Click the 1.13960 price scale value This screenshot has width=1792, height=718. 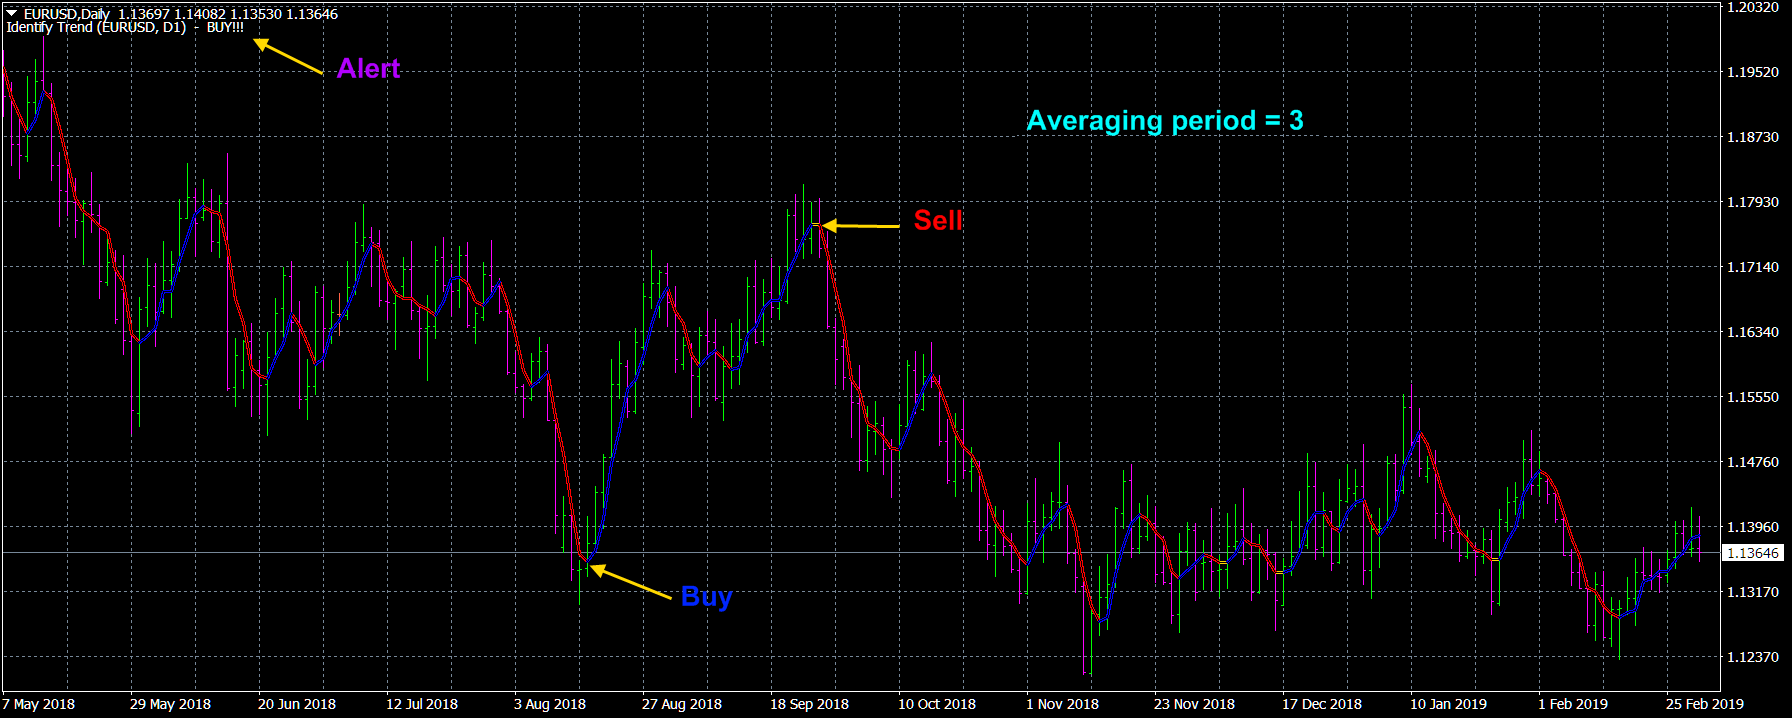(1754, 527)
